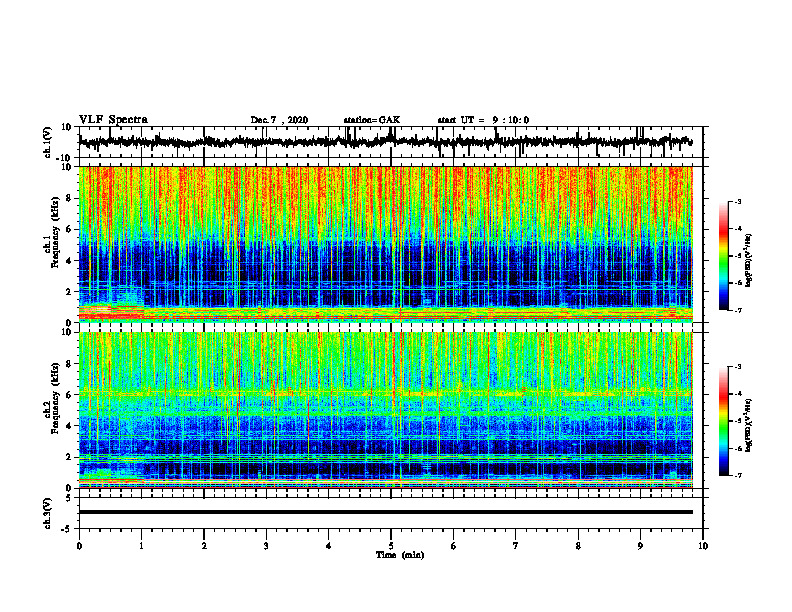
Task: Click the "station=GAK" label
Action: (x=372, y=120)
